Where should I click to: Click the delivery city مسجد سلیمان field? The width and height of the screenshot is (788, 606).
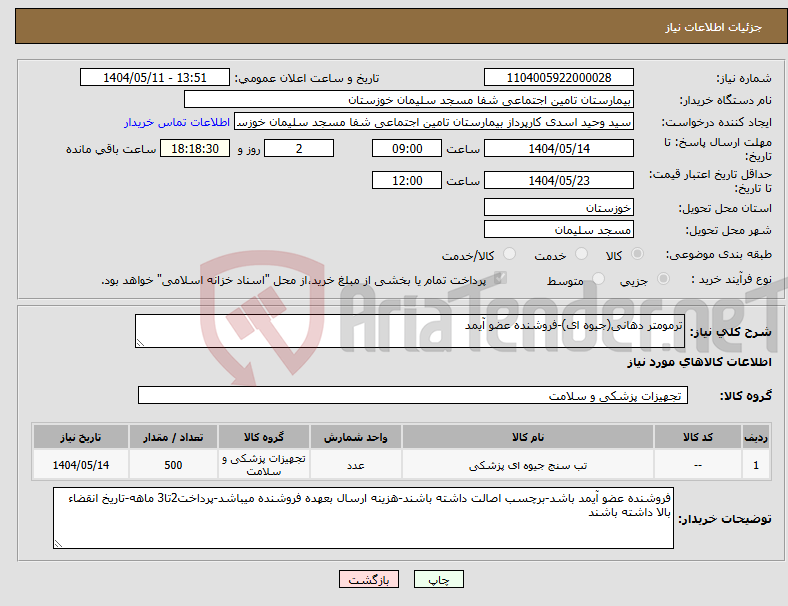point(558,229)
